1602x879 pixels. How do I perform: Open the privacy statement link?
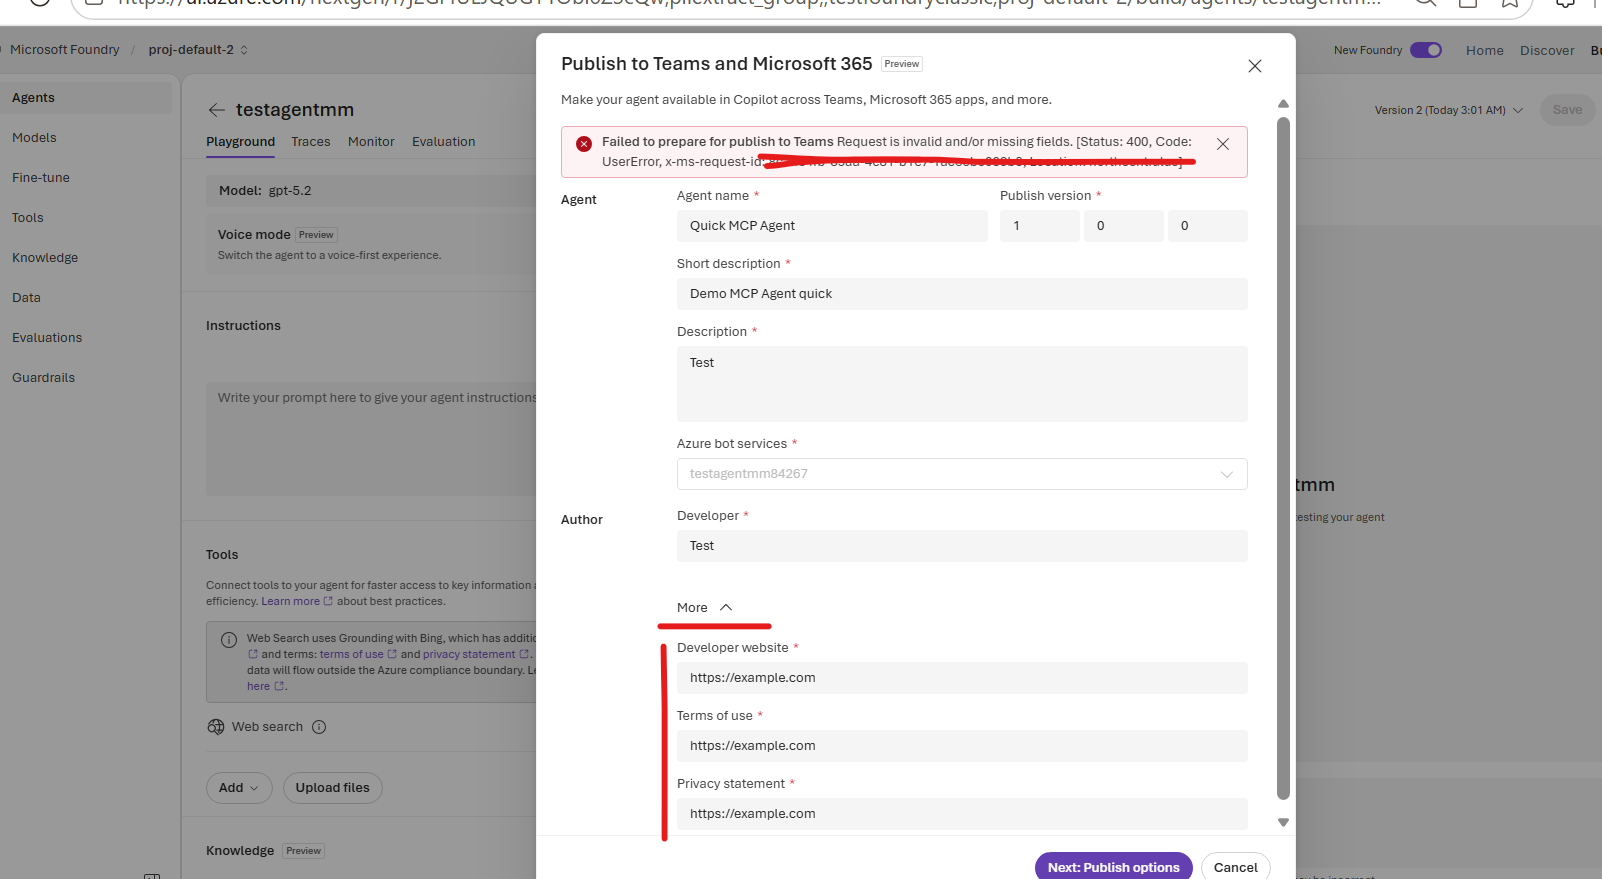[475, 655]
